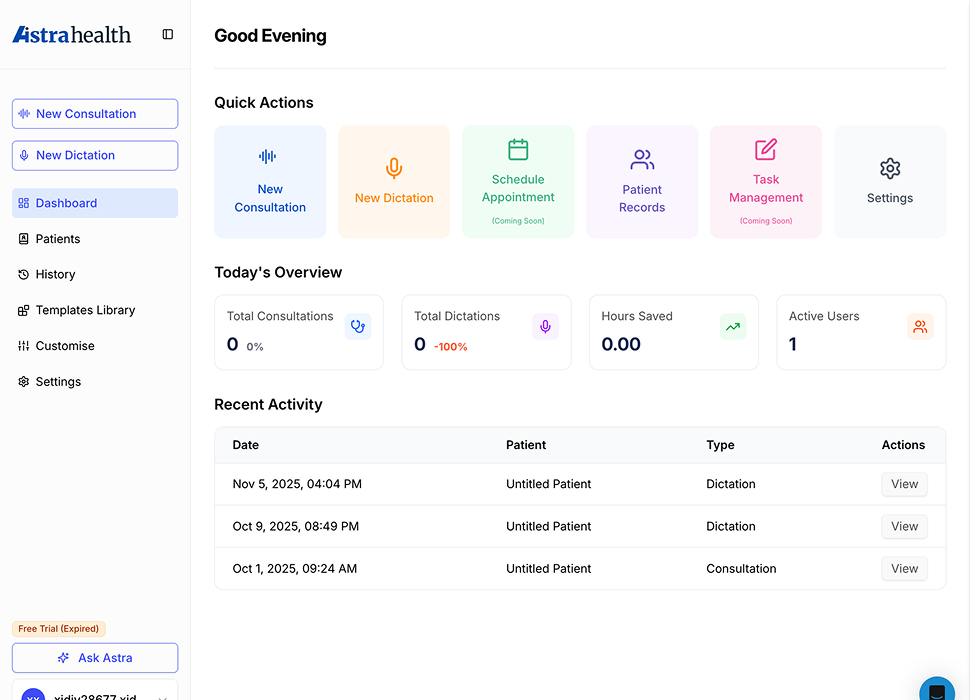Image resolution: width=970 pixels, height=700 pixels.
Task: View the Oct 1, 2025 consultation entry
Action: click(904, 569)
